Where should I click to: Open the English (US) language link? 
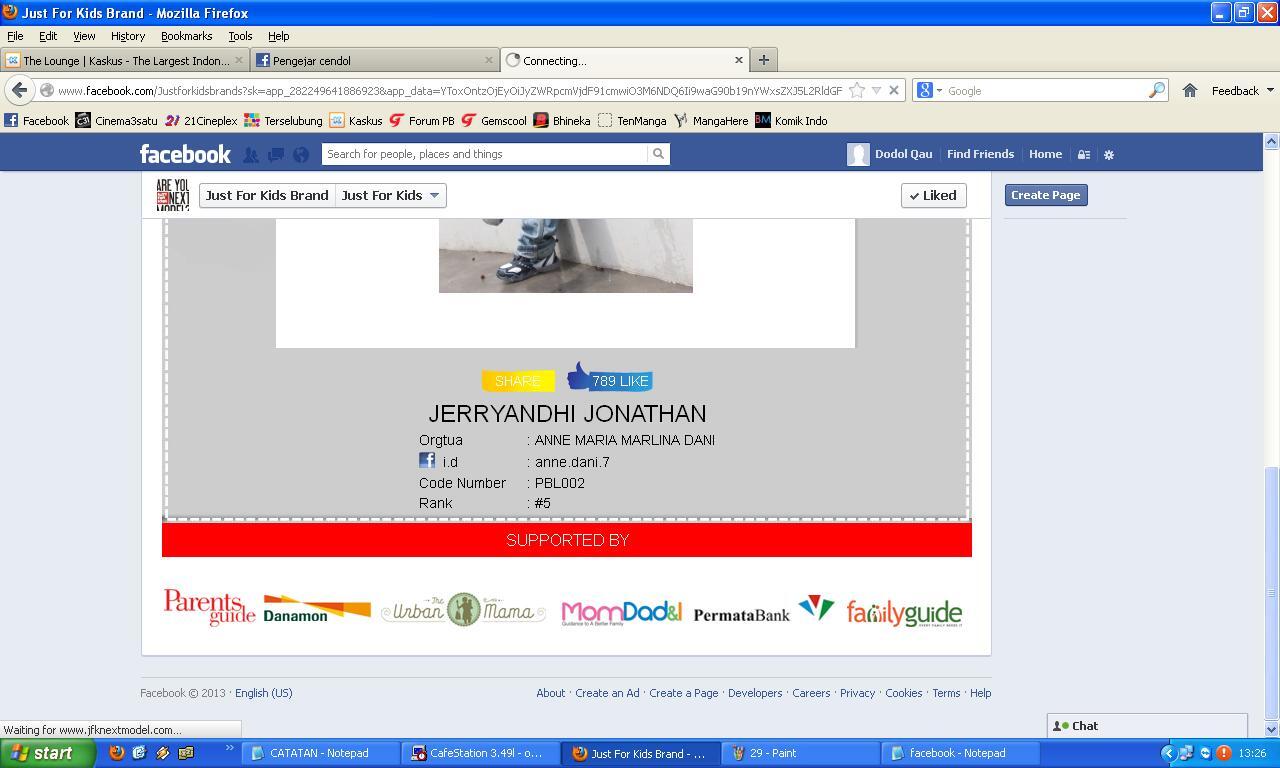[264, 693]
